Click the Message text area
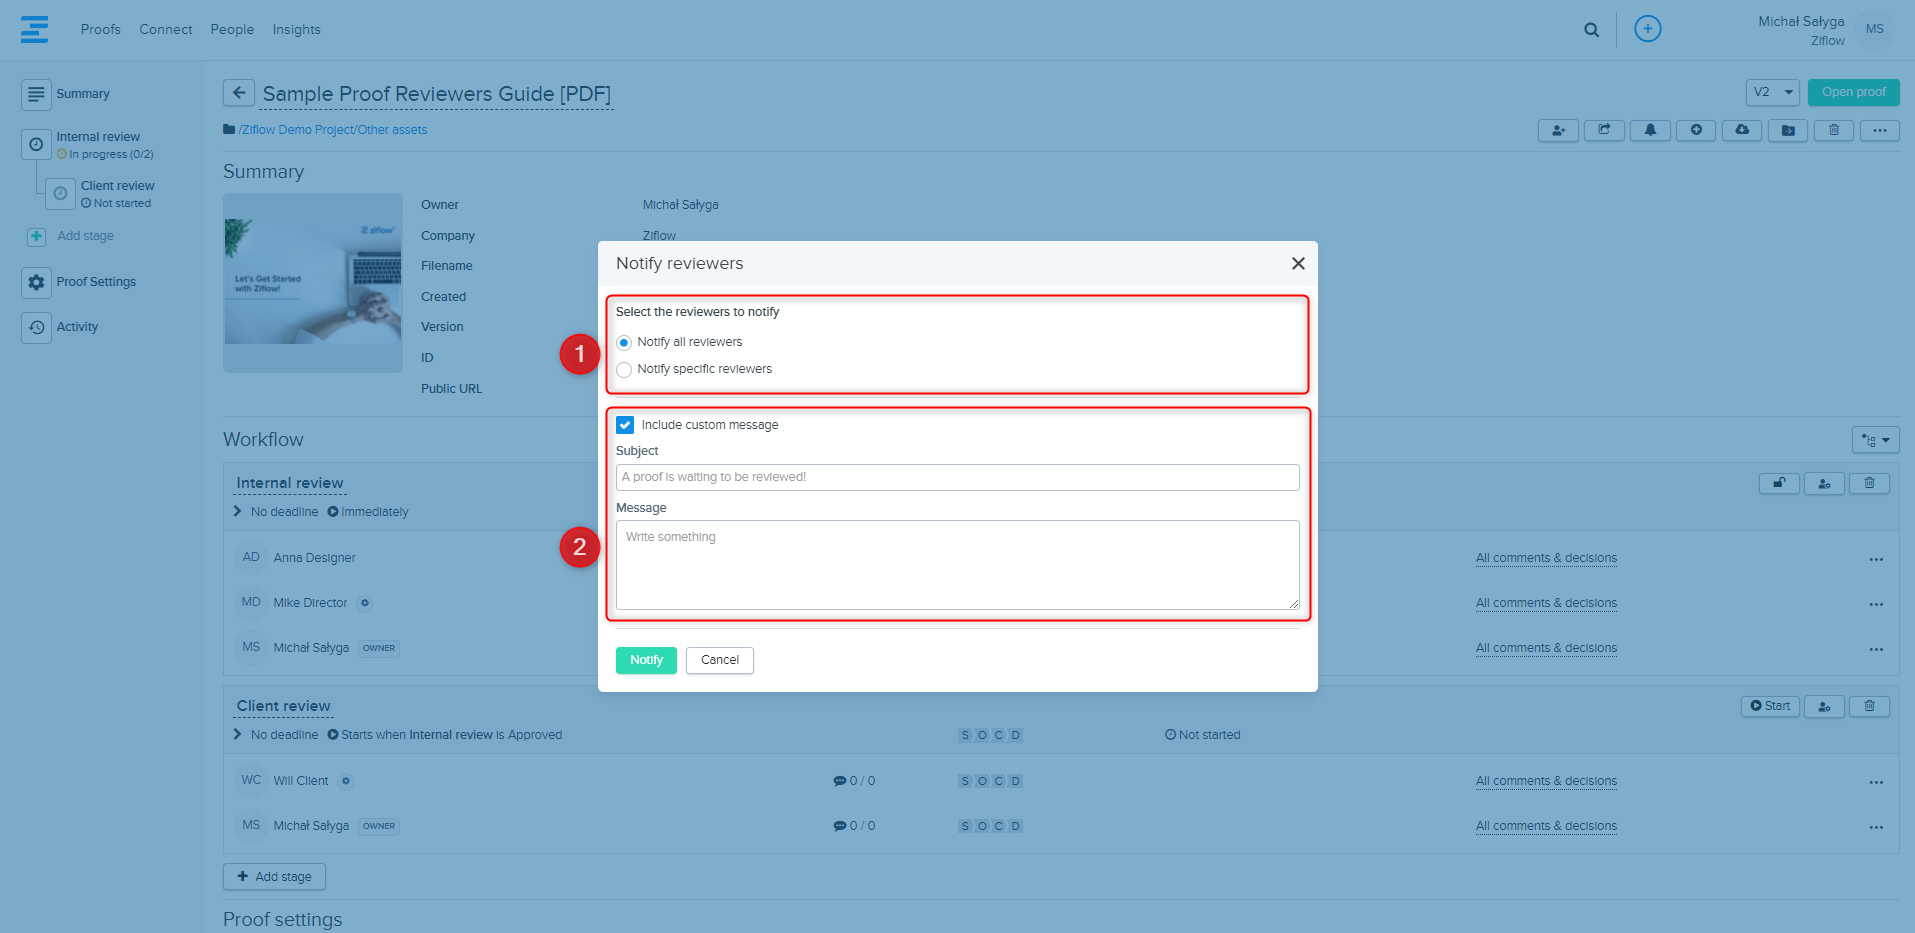 click(957, 565)
